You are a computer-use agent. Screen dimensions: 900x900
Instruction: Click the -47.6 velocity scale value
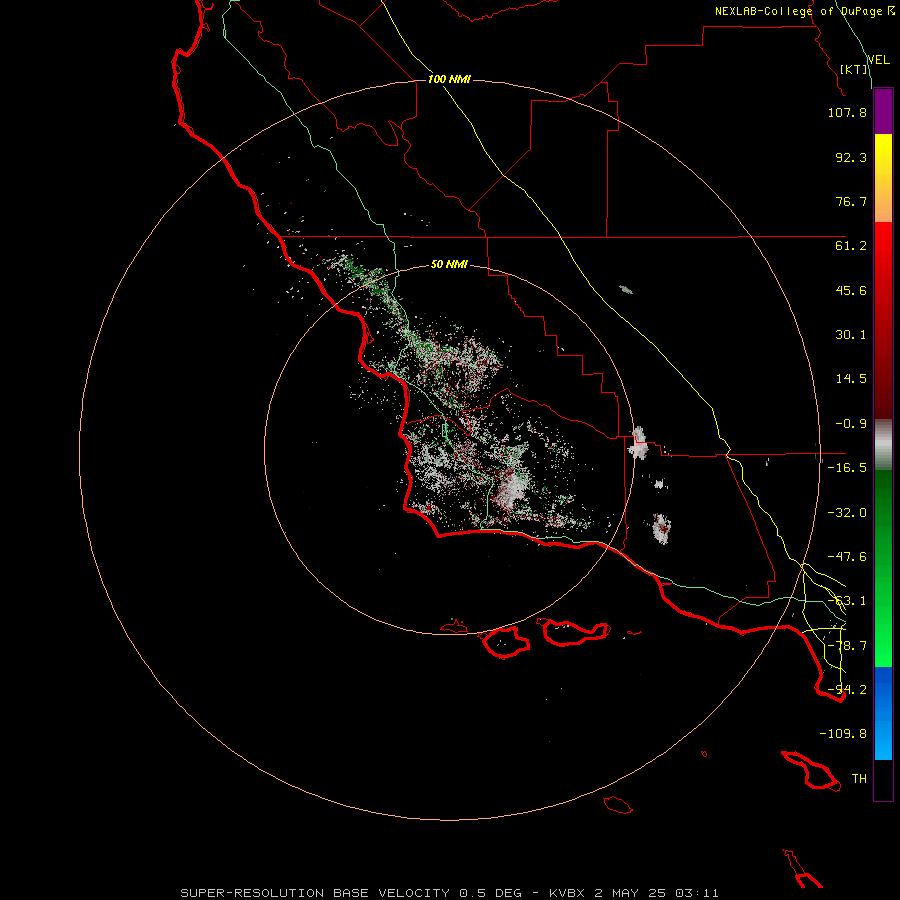coord(847,557)
